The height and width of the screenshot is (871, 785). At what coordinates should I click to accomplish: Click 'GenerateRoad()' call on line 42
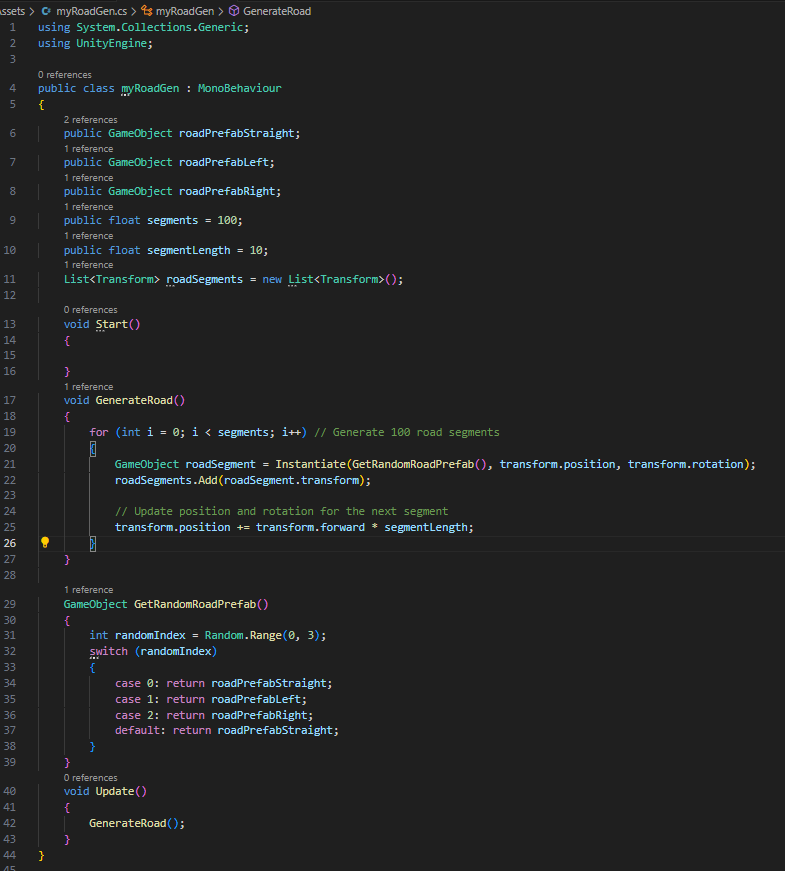(134, 823)
